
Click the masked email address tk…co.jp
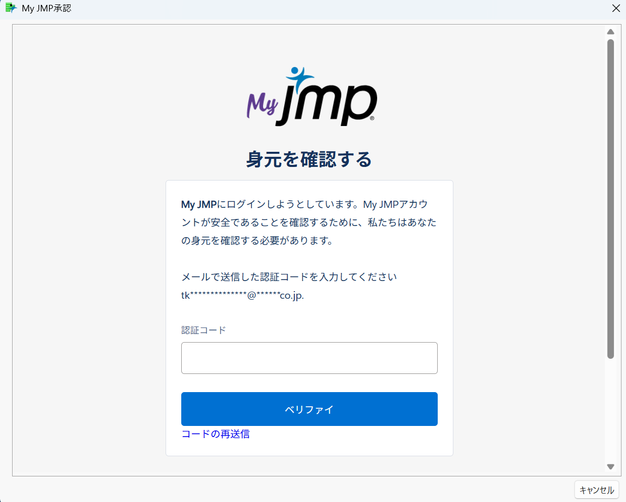(242, 296)
